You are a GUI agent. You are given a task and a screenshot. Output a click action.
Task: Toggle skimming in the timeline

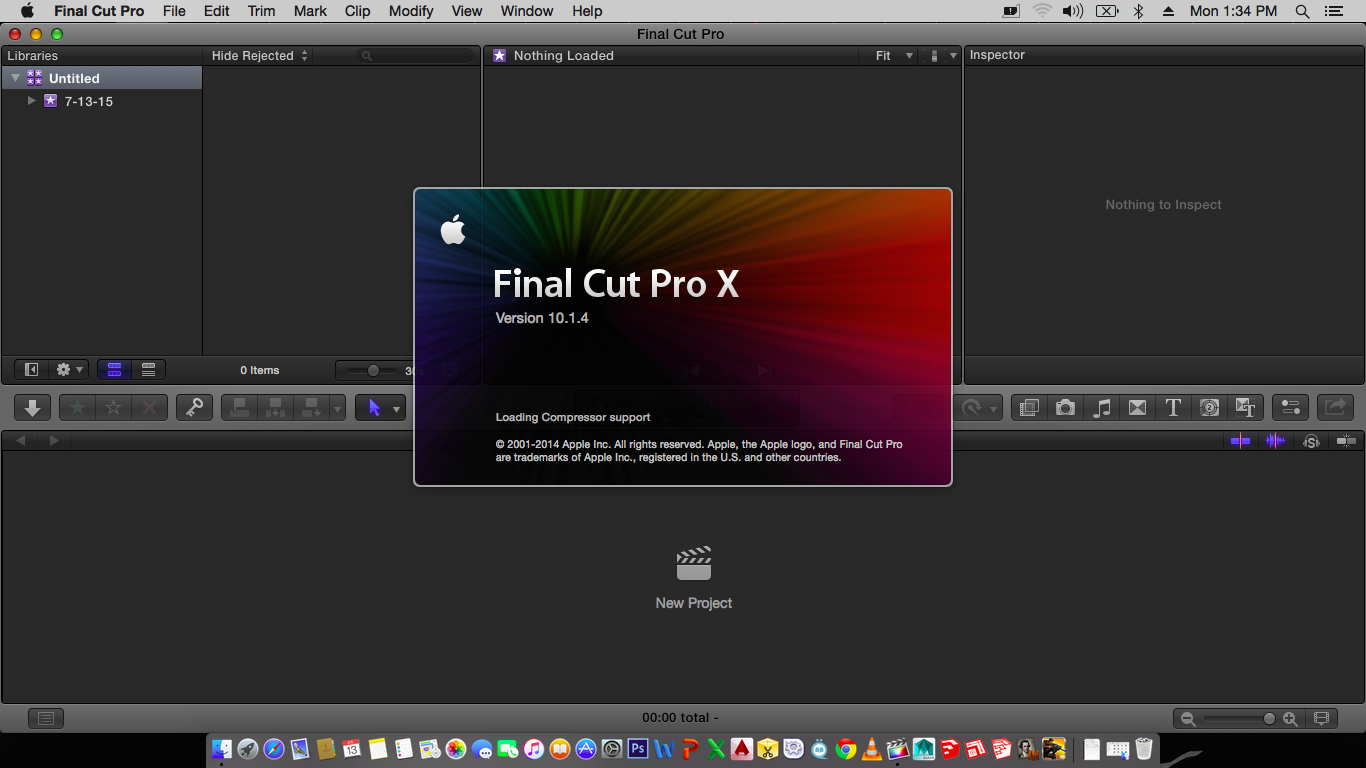1241,441
